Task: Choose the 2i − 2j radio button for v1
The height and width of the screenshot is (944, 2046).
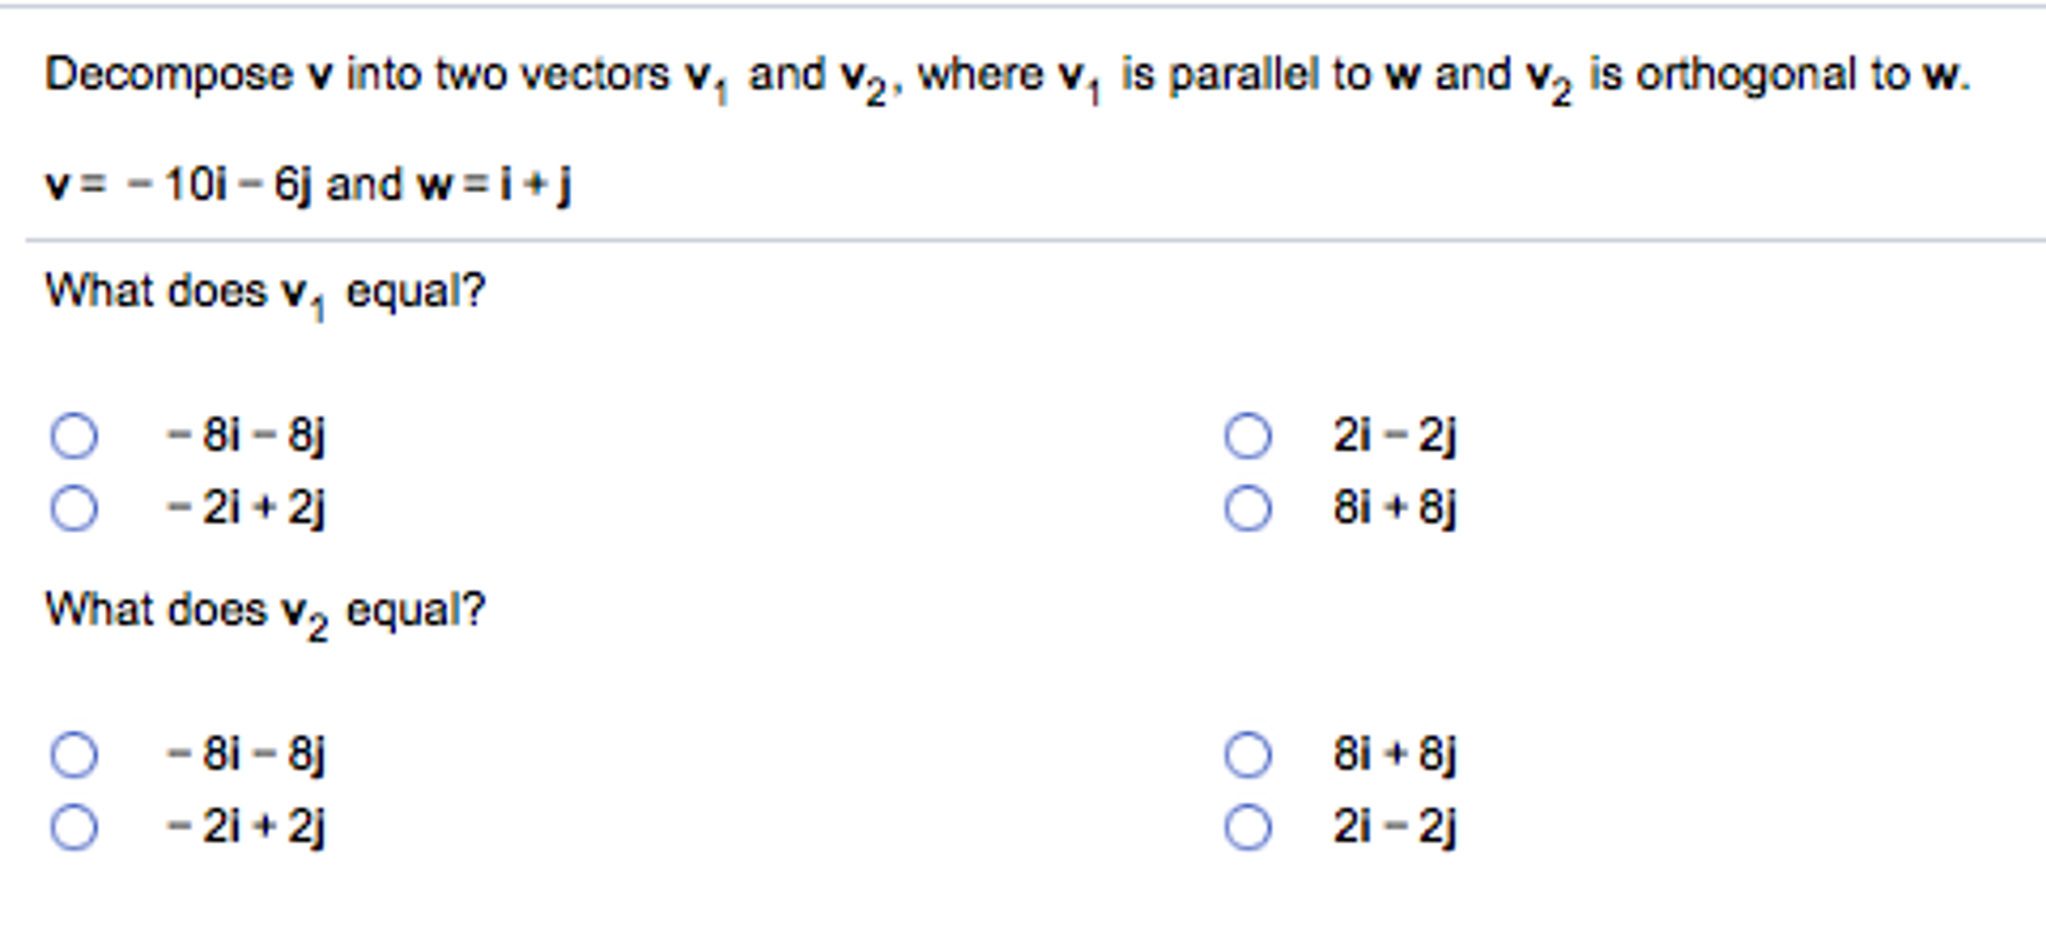Action: tap(1247, 436)
